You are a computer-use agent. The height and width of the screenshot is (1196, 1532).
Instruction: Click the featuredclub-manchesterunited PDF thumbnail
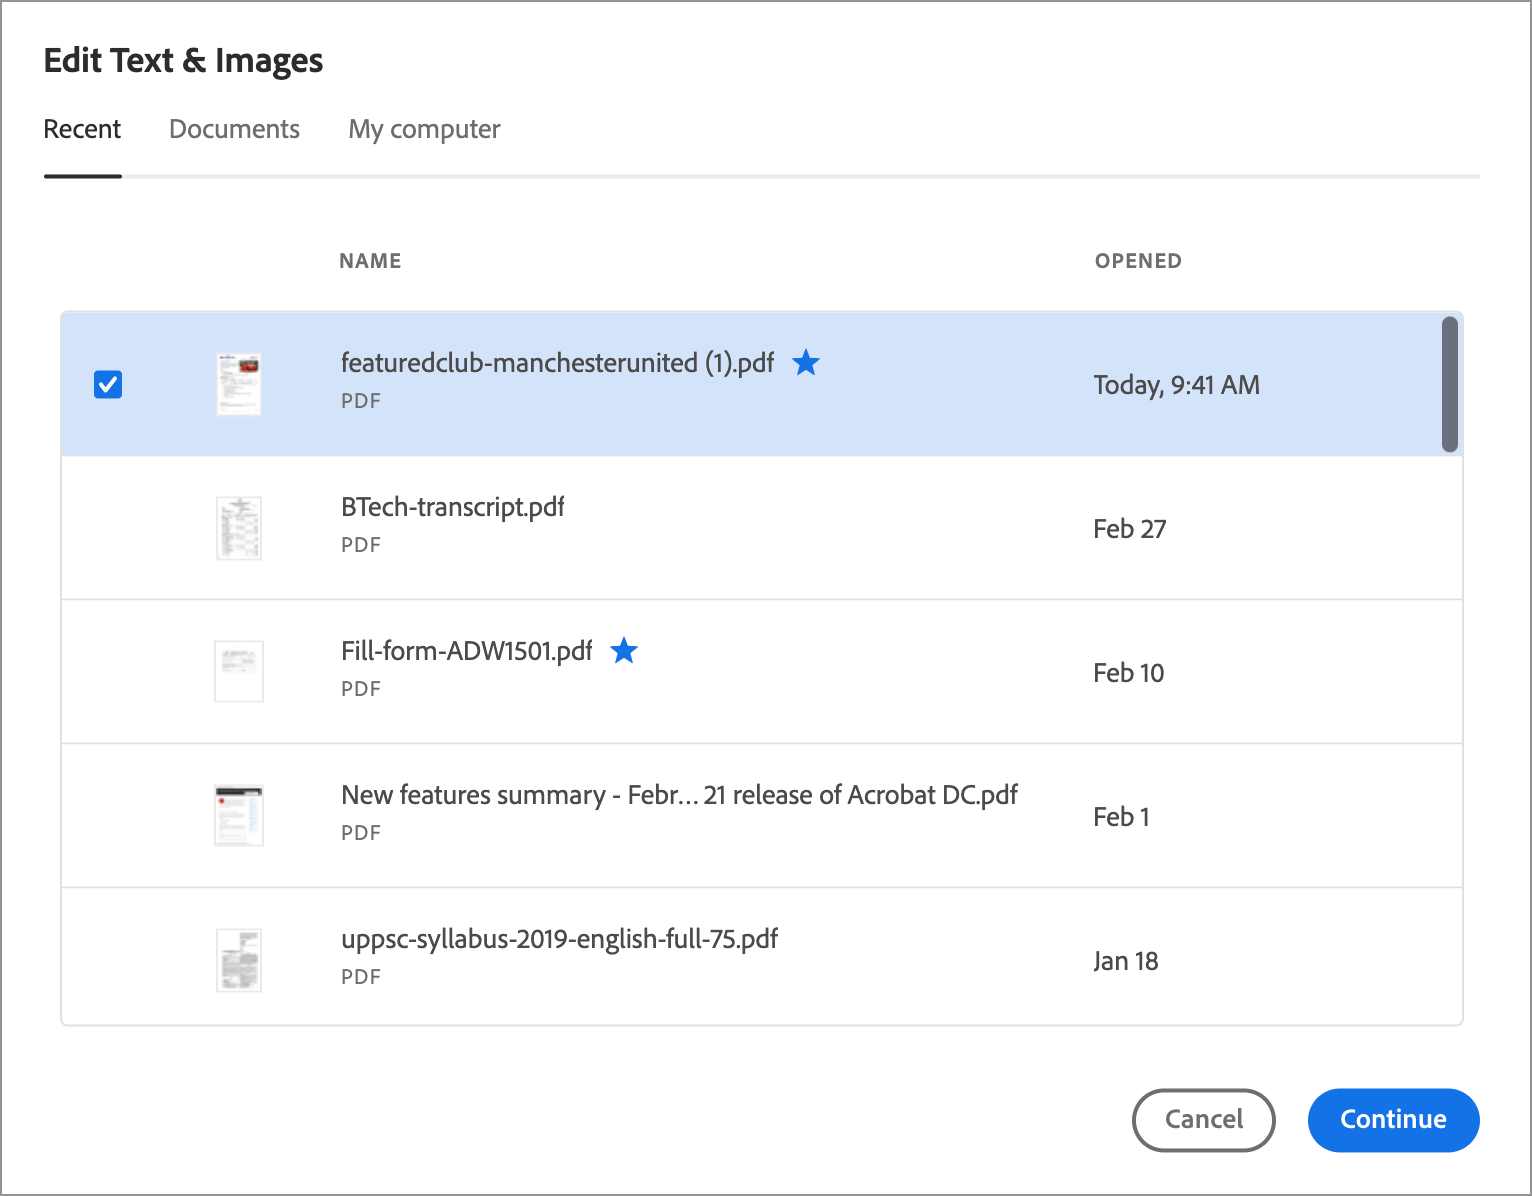[238, 383]
